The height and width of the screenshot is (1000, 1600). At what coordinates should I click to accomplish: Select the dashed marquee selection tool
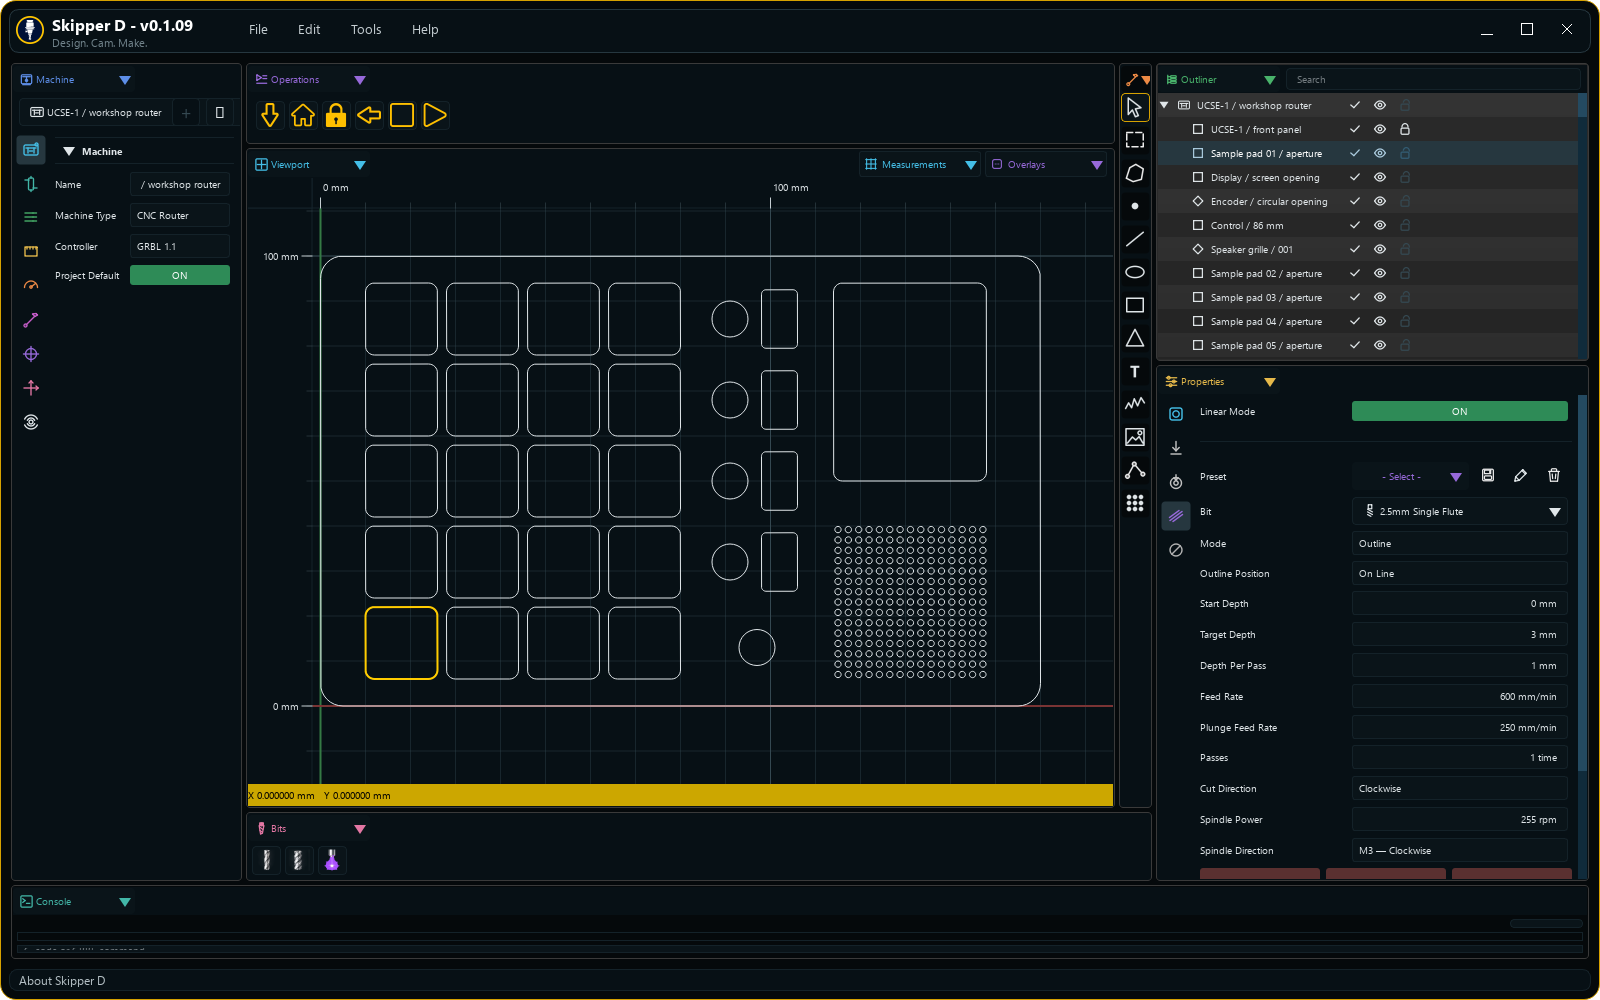point(1134,140)
